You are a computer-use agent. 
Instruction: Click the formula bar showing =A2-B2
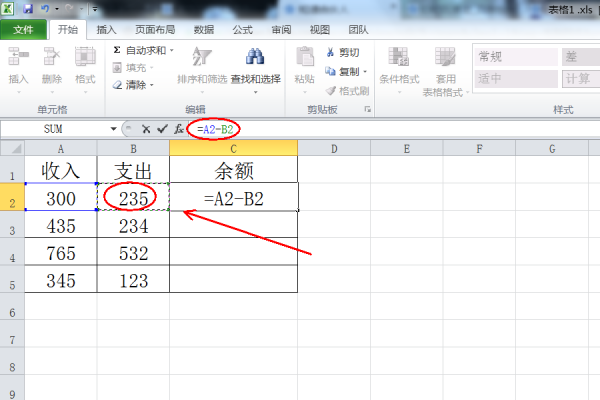(394, 129)
